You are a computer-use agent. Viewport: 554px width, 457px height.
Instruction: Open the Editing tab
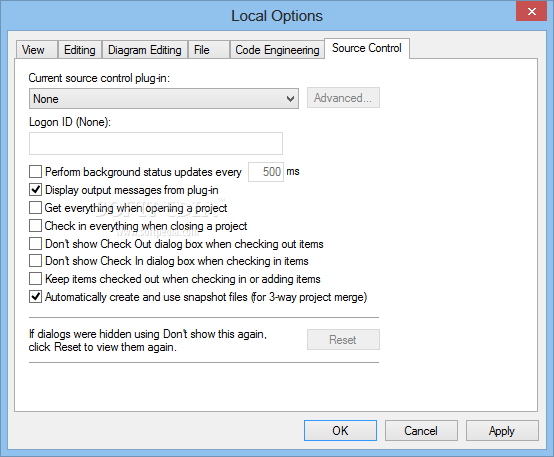[x=80, y=50]
